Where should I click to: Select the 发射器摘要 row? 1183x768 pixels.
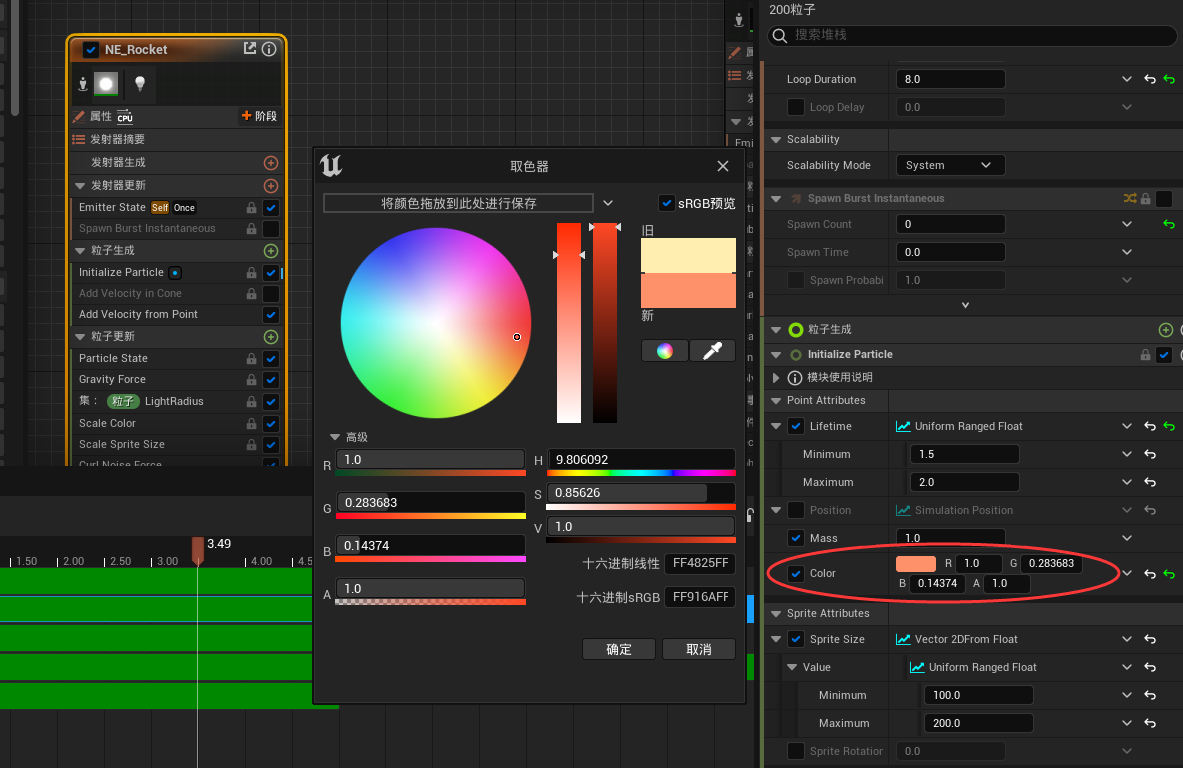point(177,140)
